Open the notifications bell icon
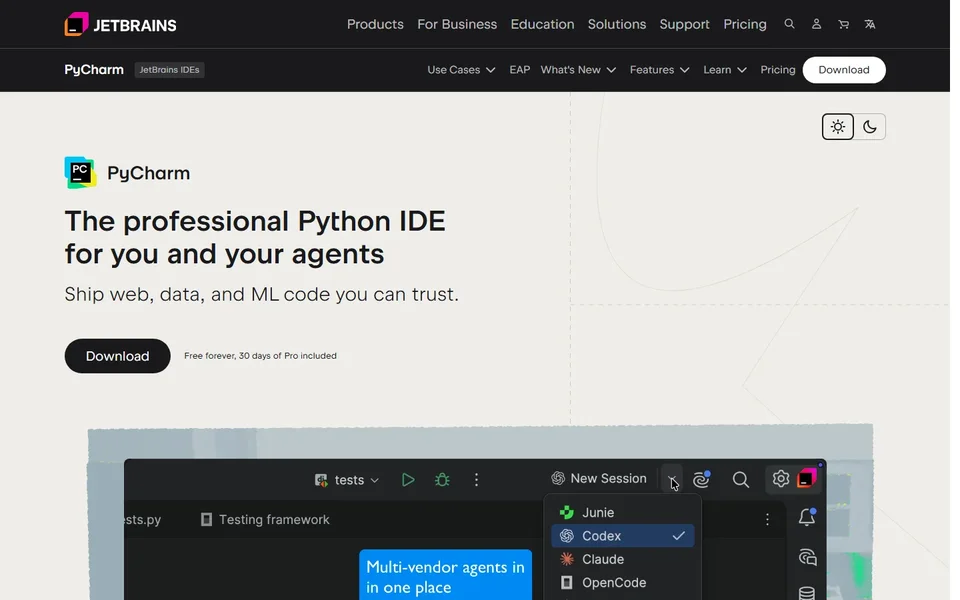Image resolution: width=960 pixels, height=600 pixels. click(x=807, y=517)
